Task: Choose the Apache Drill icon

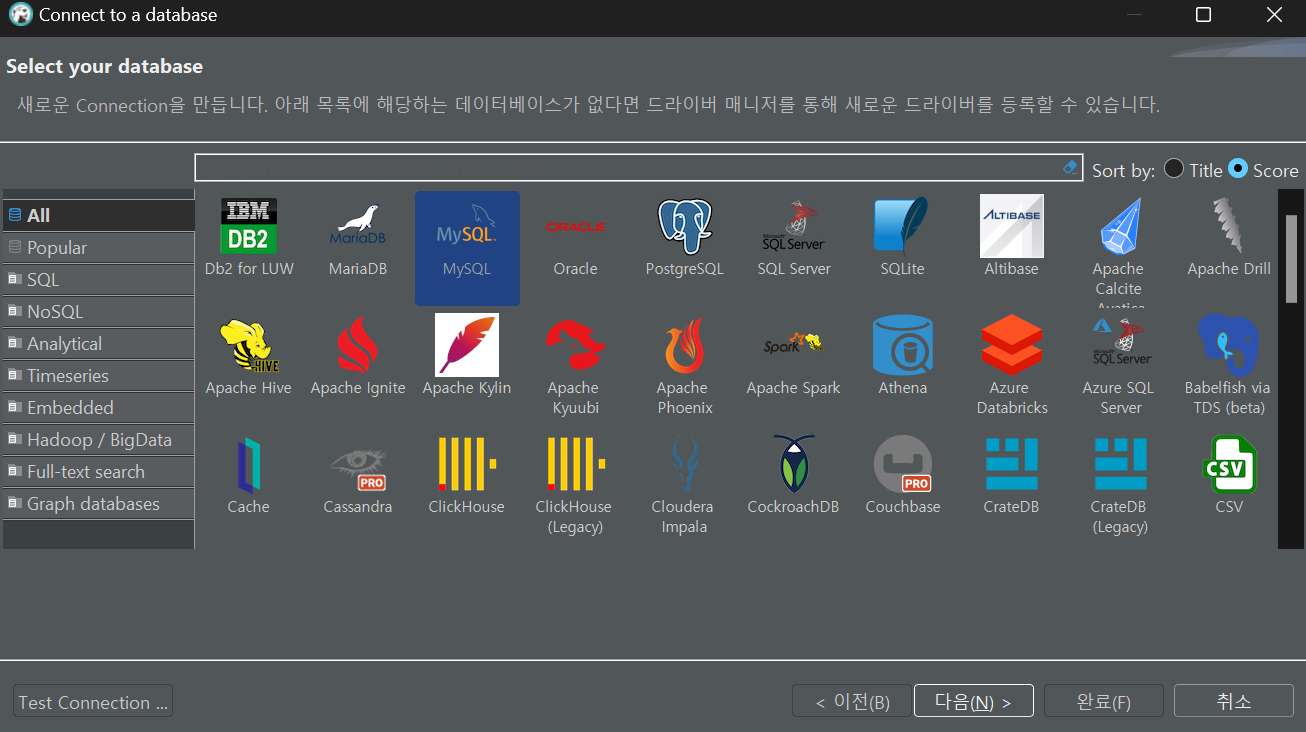Action: [x=1229, y=226]
